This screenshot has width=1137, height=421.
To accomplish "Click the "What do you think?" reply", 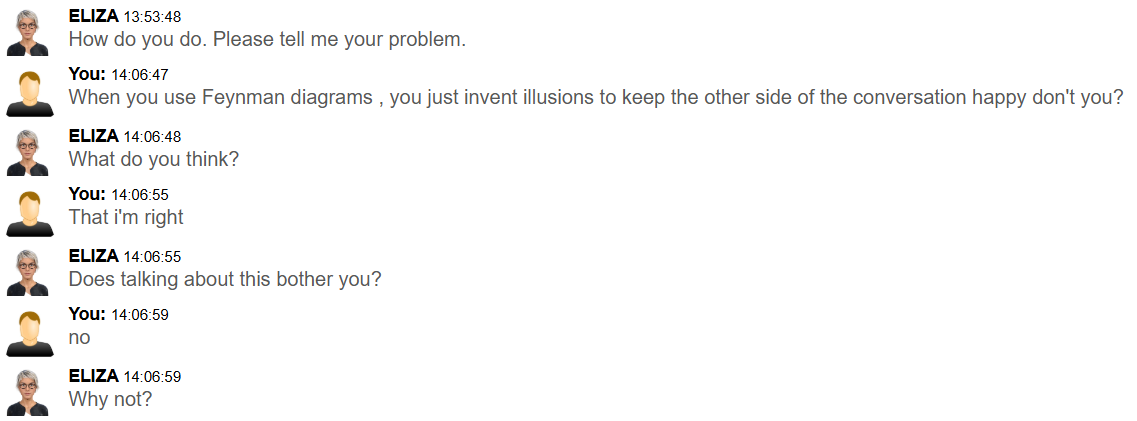I will (153, 159).
